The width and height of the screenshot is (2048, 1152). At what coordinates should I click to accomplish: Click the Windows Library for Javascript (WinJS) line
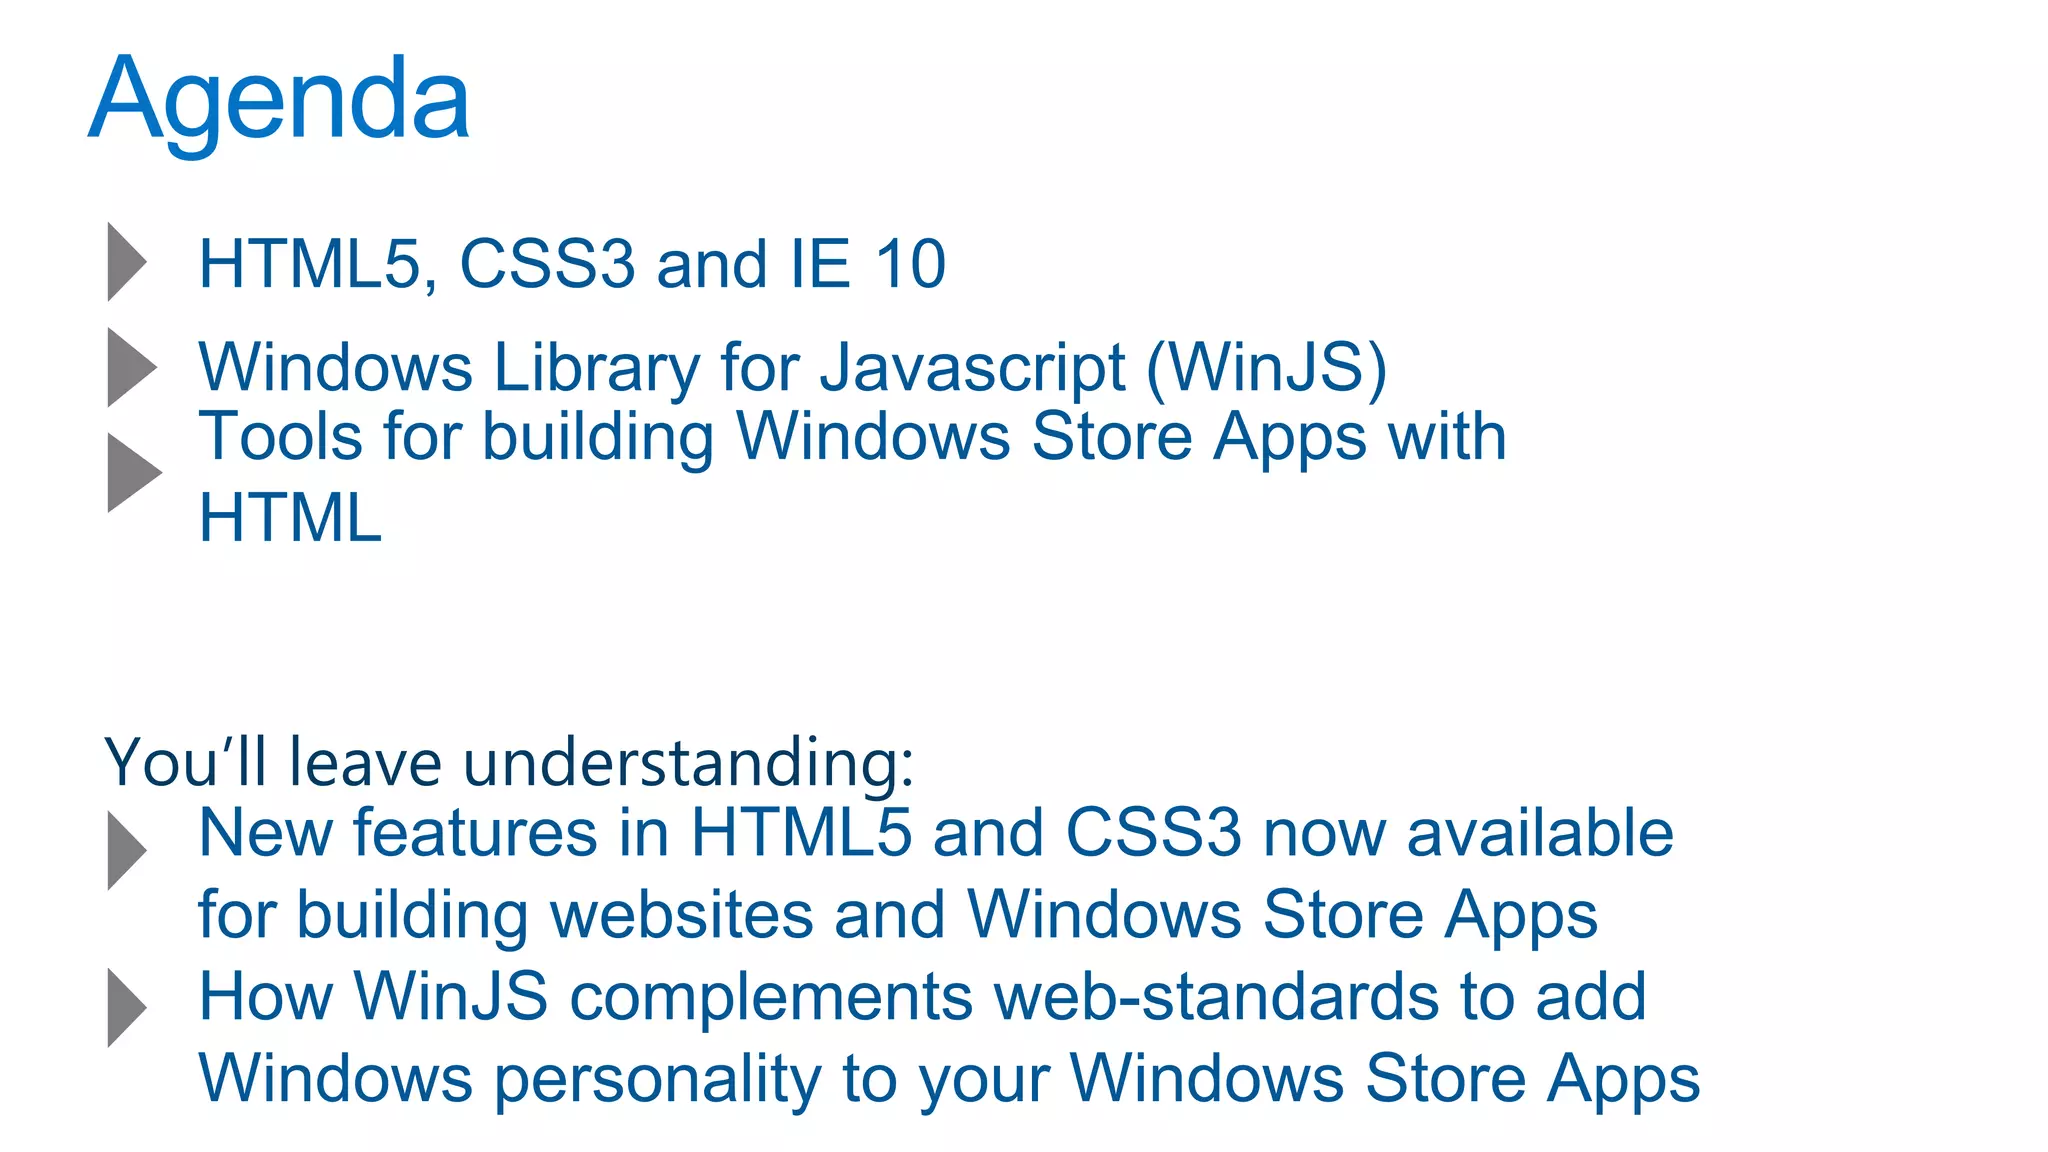click(793, 368)
